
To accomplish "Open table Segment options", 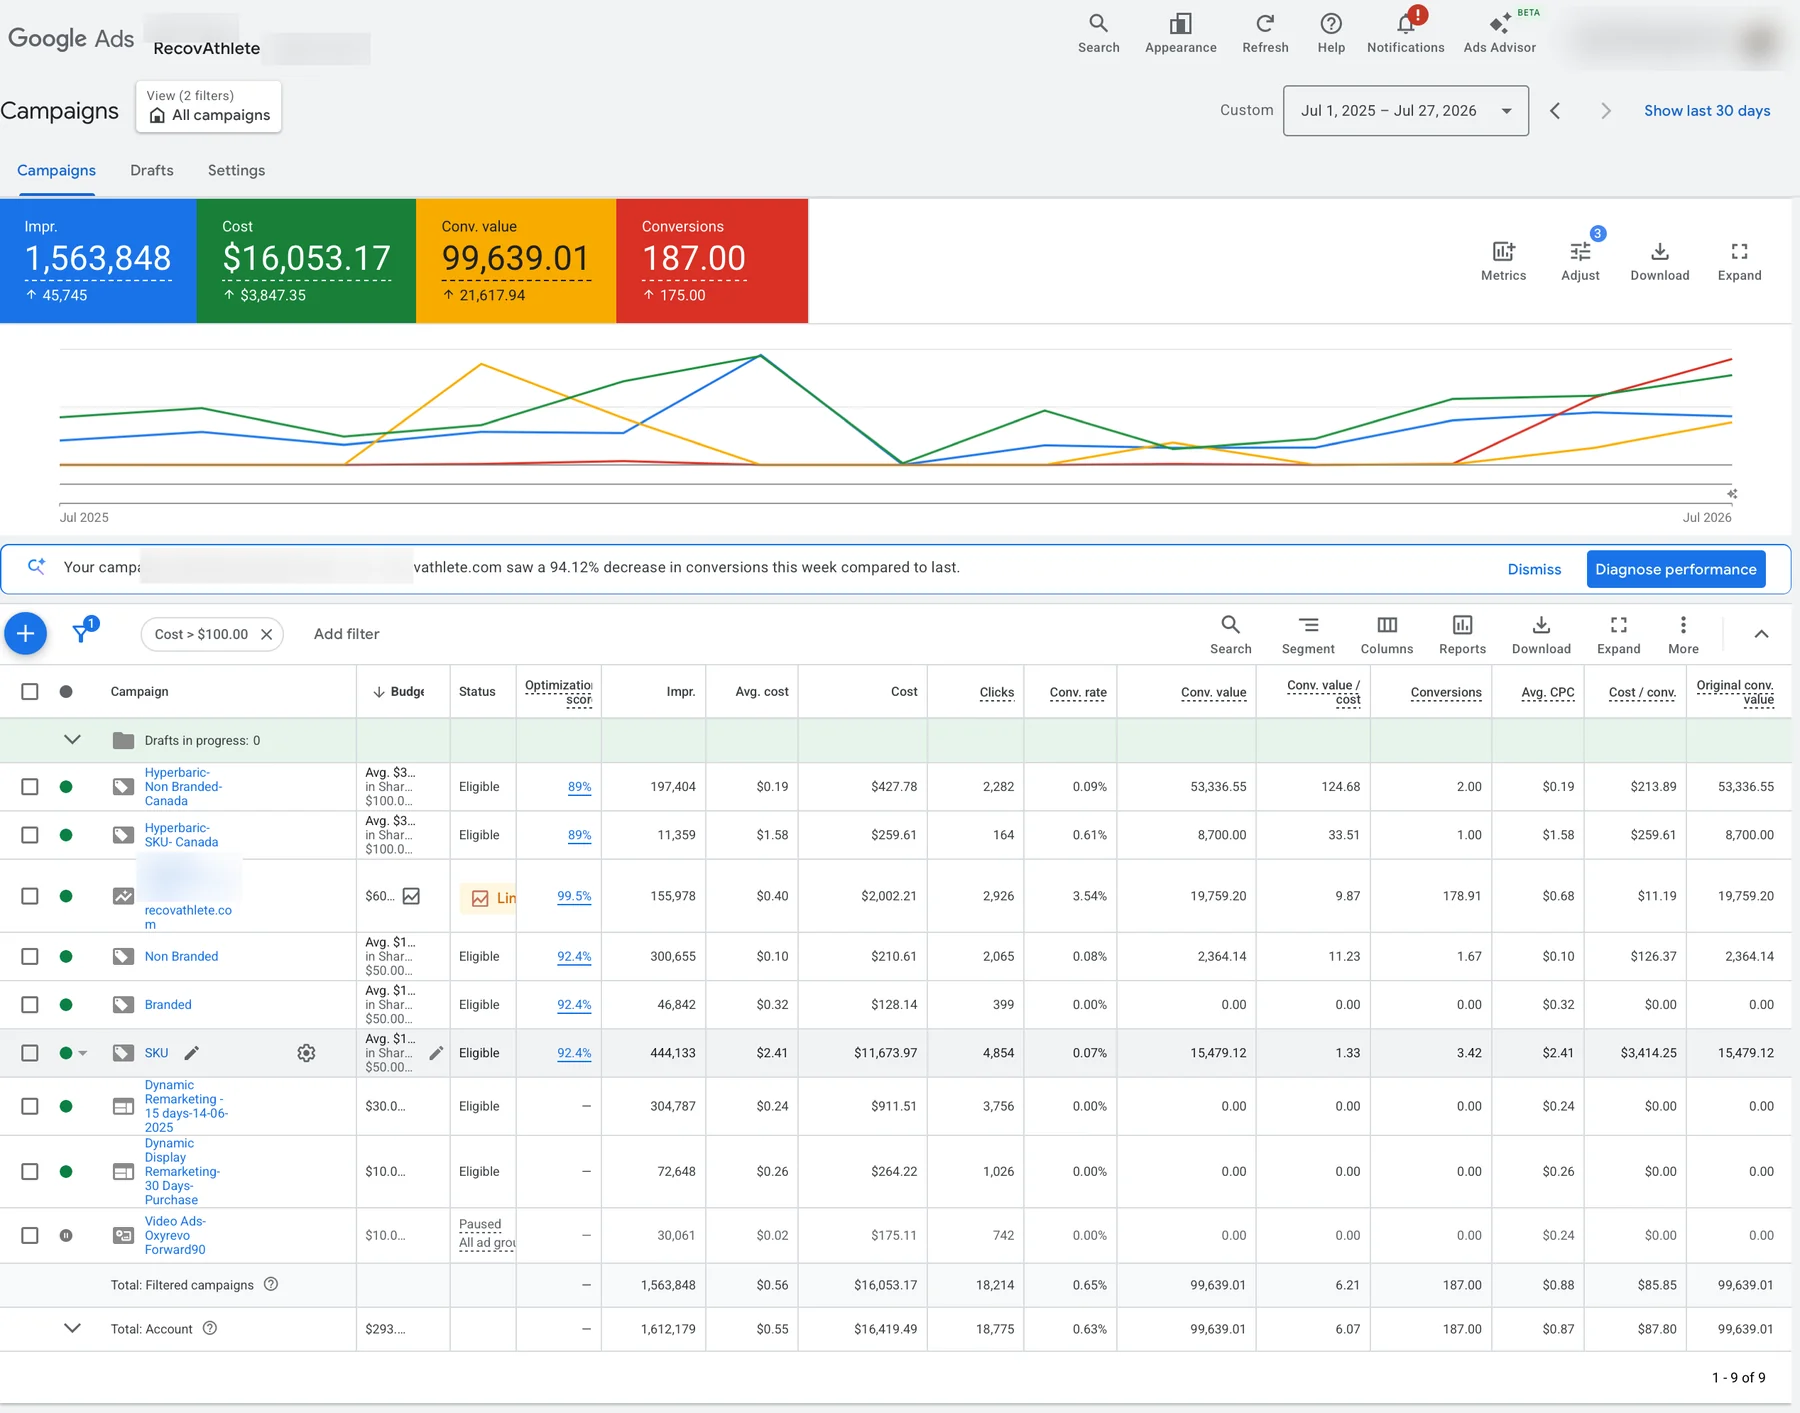I will coord(1308,635).
